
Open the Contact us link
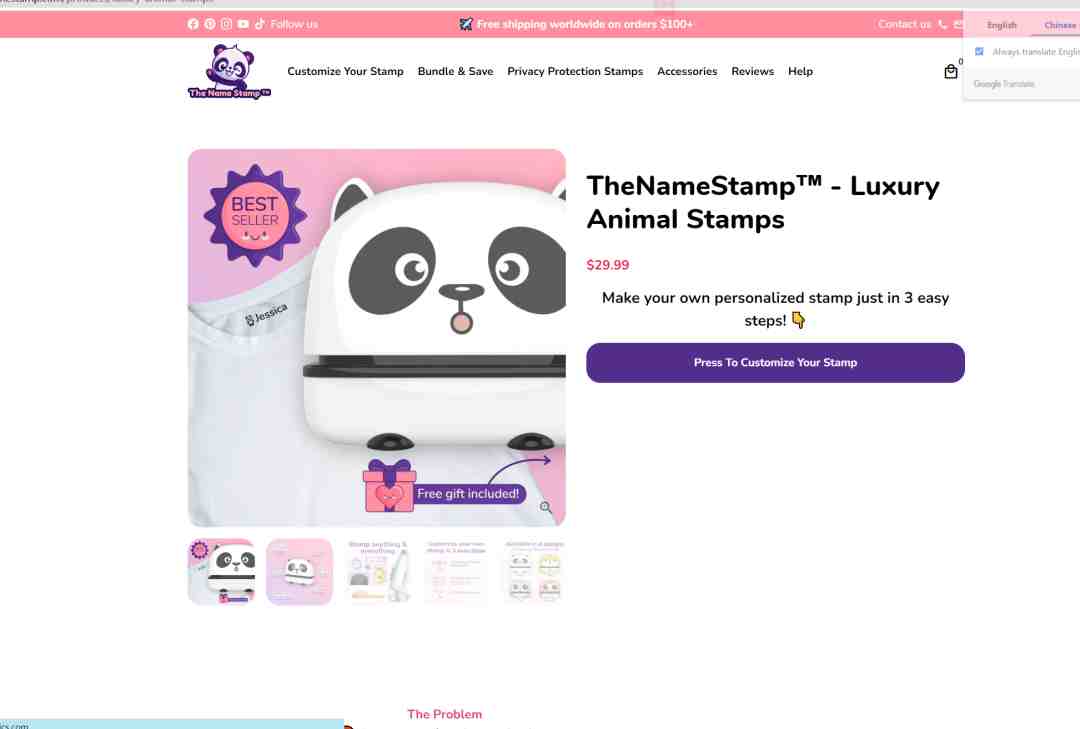(904, 24)
